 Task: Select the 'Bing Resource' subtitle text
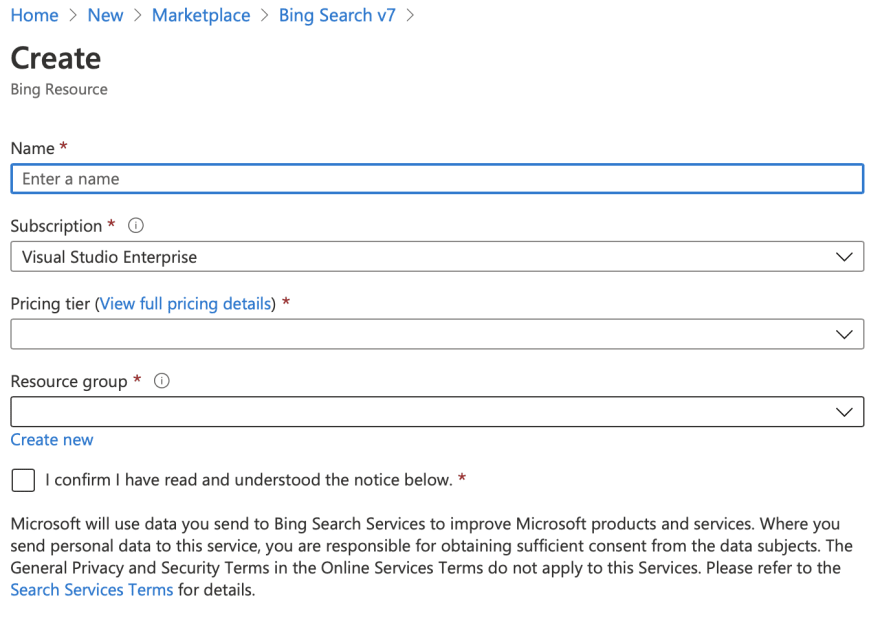(59, 89)
